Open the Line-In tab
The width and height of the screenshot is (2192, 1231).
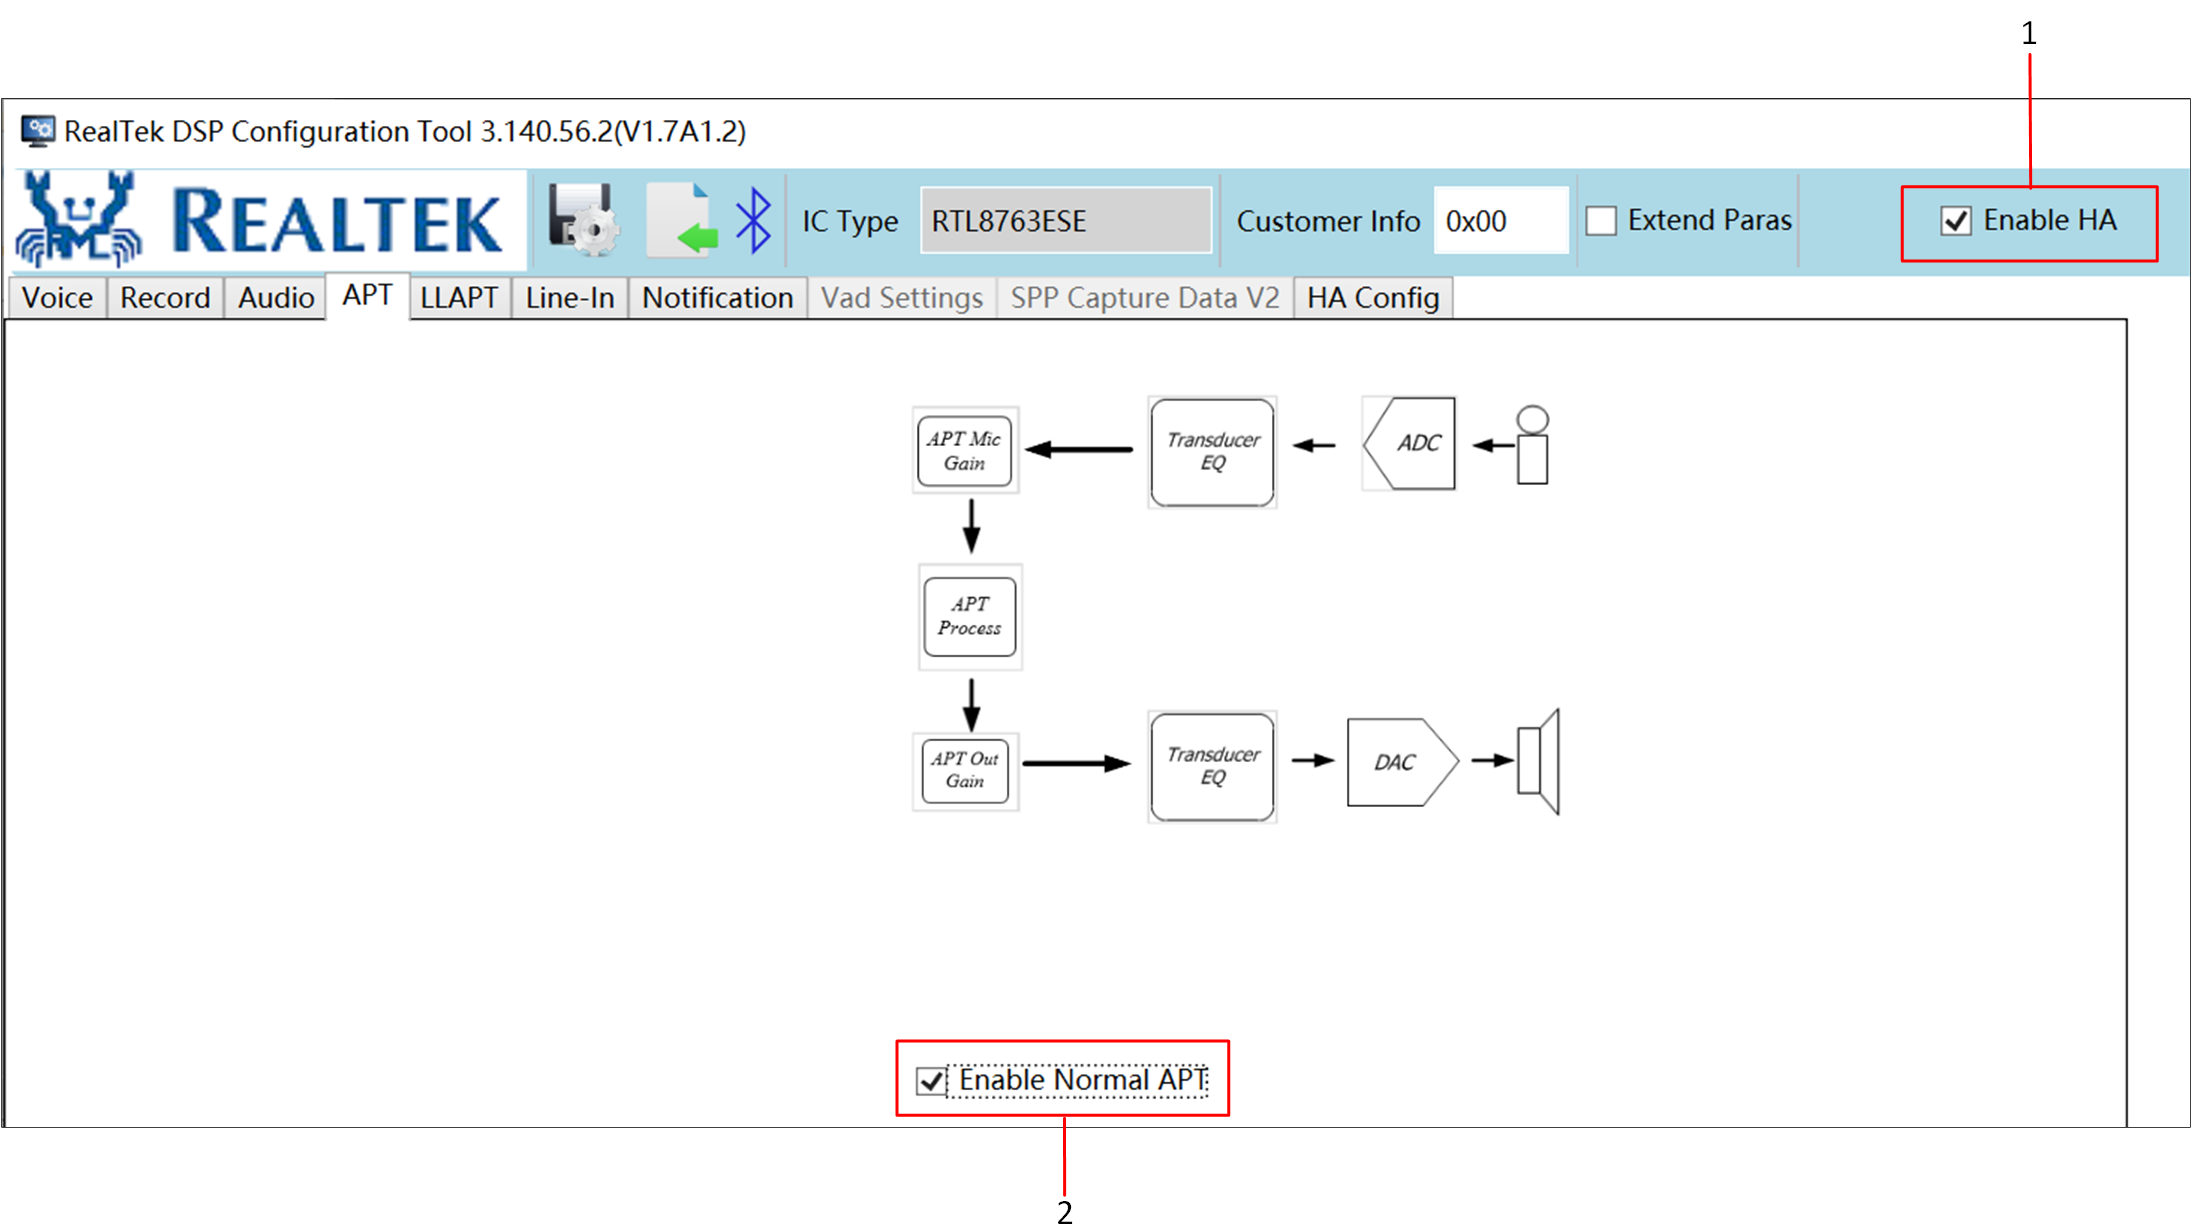click(570, 298)
